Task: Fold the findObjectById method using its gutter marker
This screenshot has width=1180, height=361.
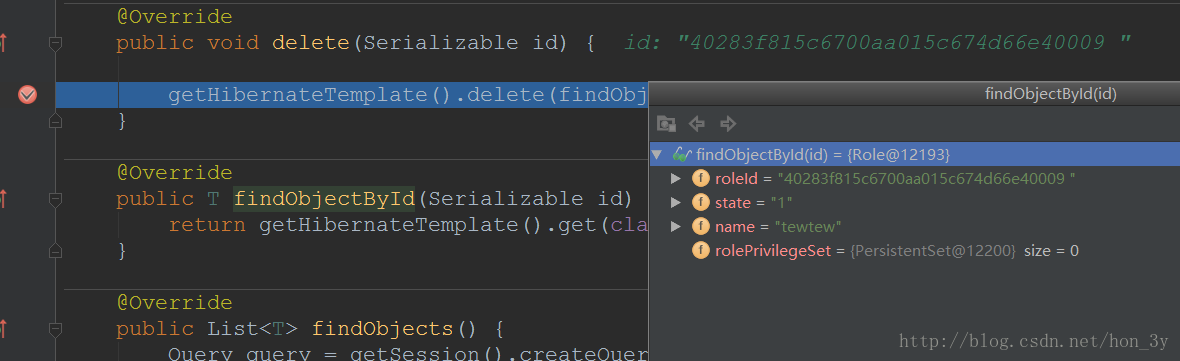Action: (55, 200)
